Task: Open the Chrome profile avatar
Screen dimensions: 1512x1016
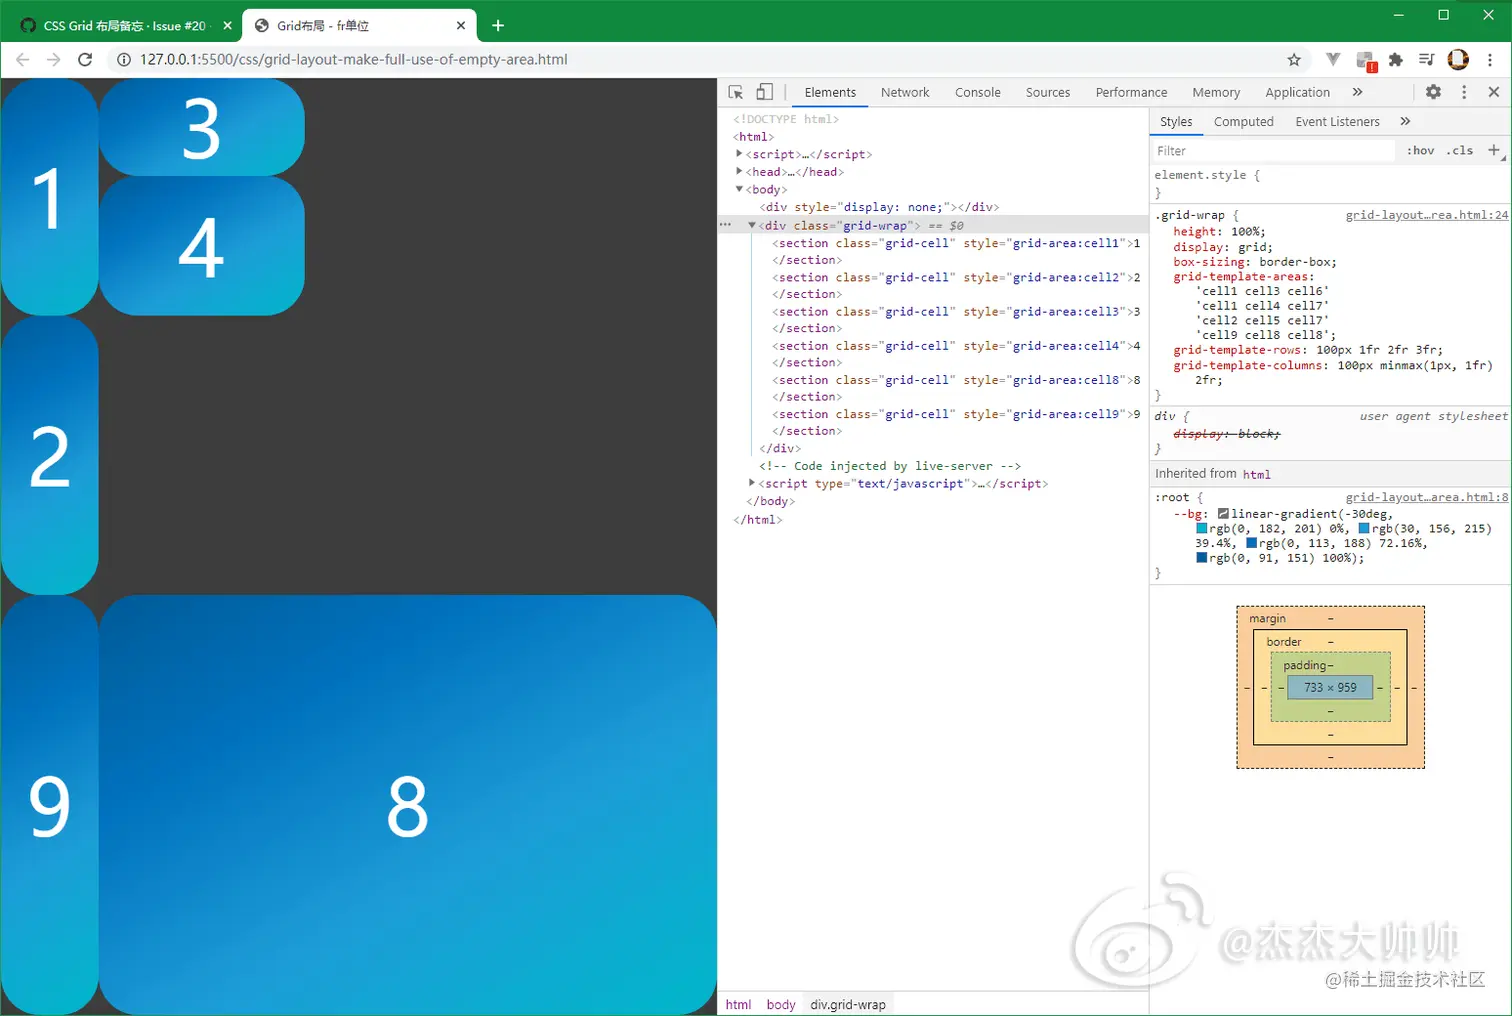Action: click(1458, 60)
